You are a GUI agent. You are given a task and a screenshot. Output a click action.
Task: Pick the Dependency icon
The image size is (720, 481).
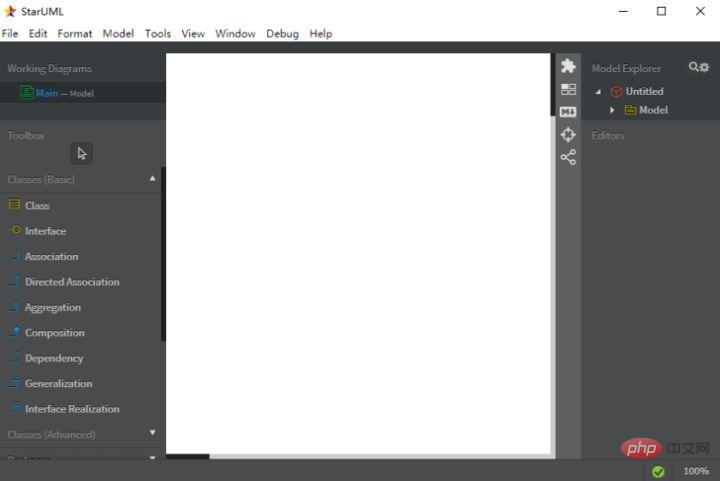[15, 357]
